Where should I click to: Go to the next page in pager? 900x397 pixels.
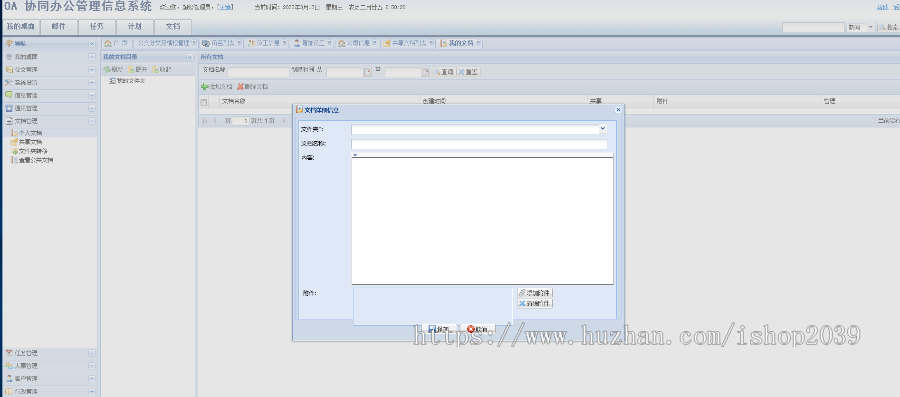284,121
